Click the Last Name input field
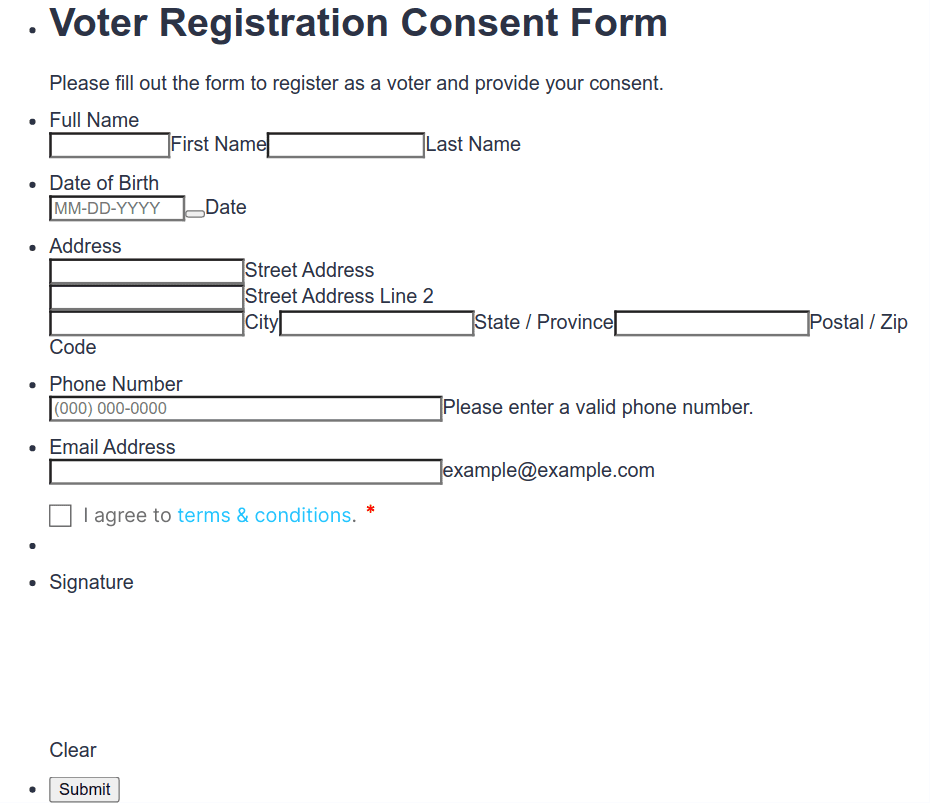 [x=346, y=146]
